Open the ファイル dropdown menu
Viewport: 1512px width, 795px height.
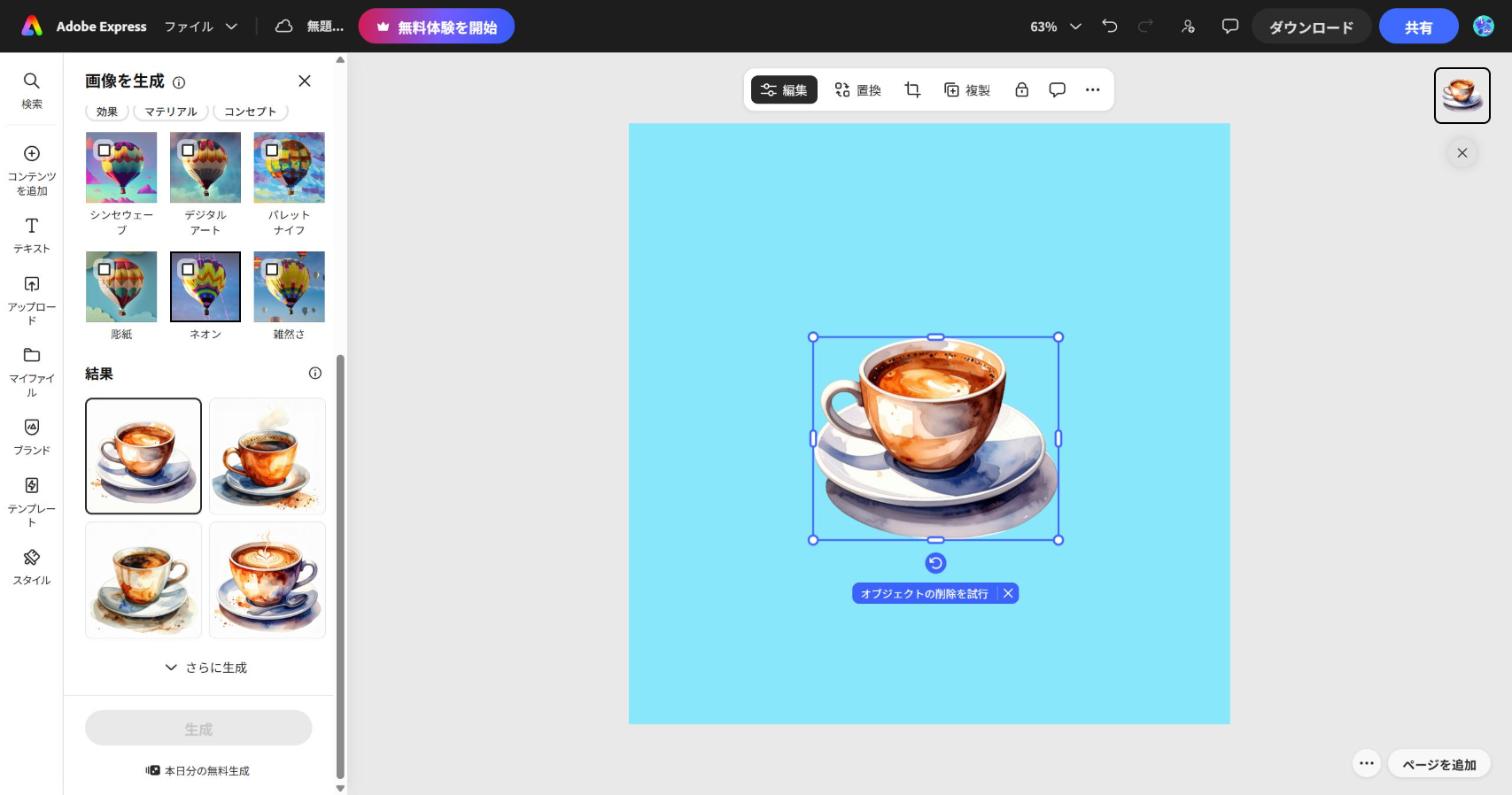201,26
